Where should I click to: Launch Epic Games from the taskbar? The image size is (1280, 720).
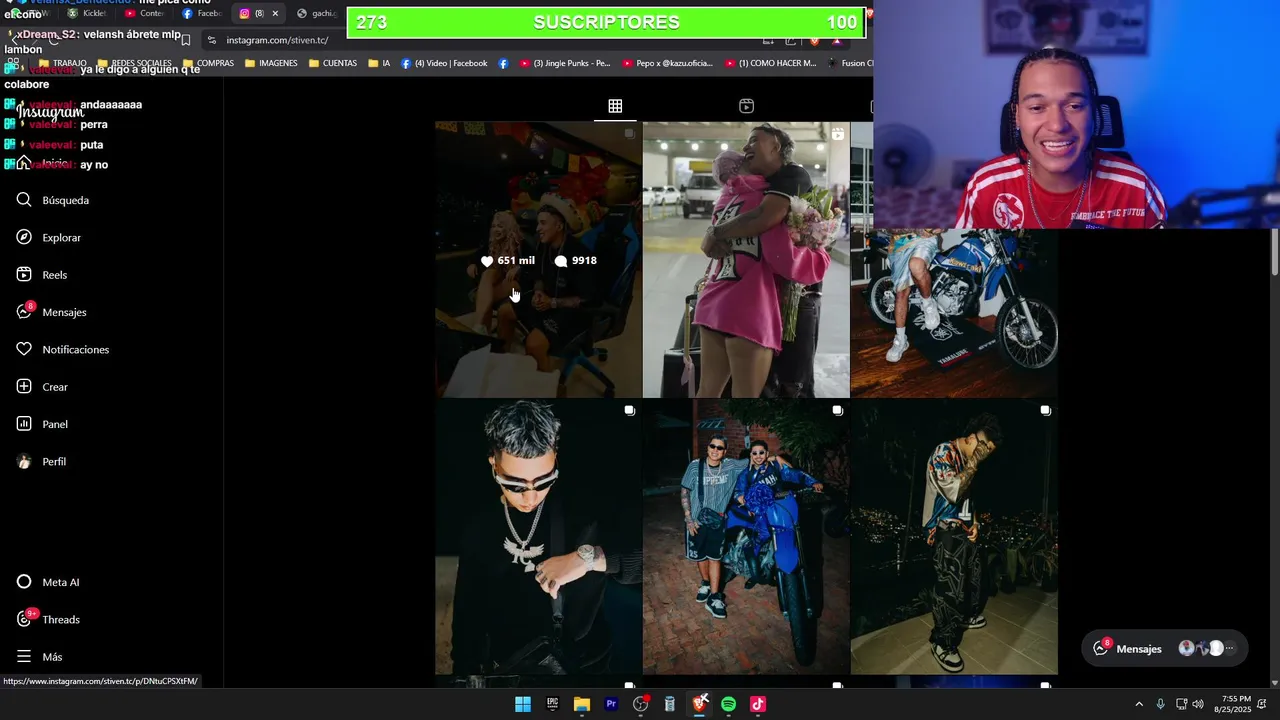pyautogui.click(x=552, y=704)
